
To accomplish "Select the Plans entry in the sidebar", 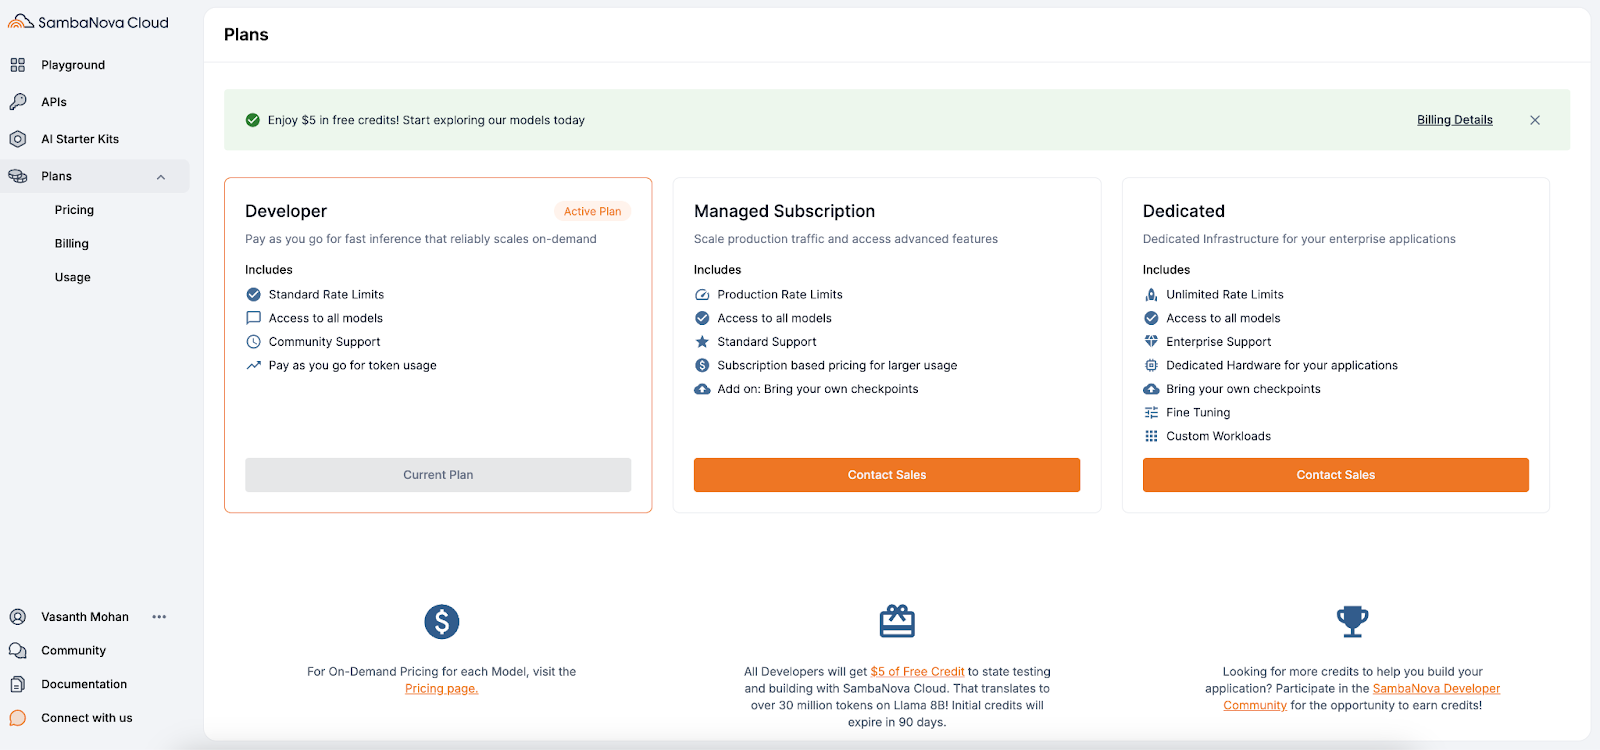I will (56, 175).
